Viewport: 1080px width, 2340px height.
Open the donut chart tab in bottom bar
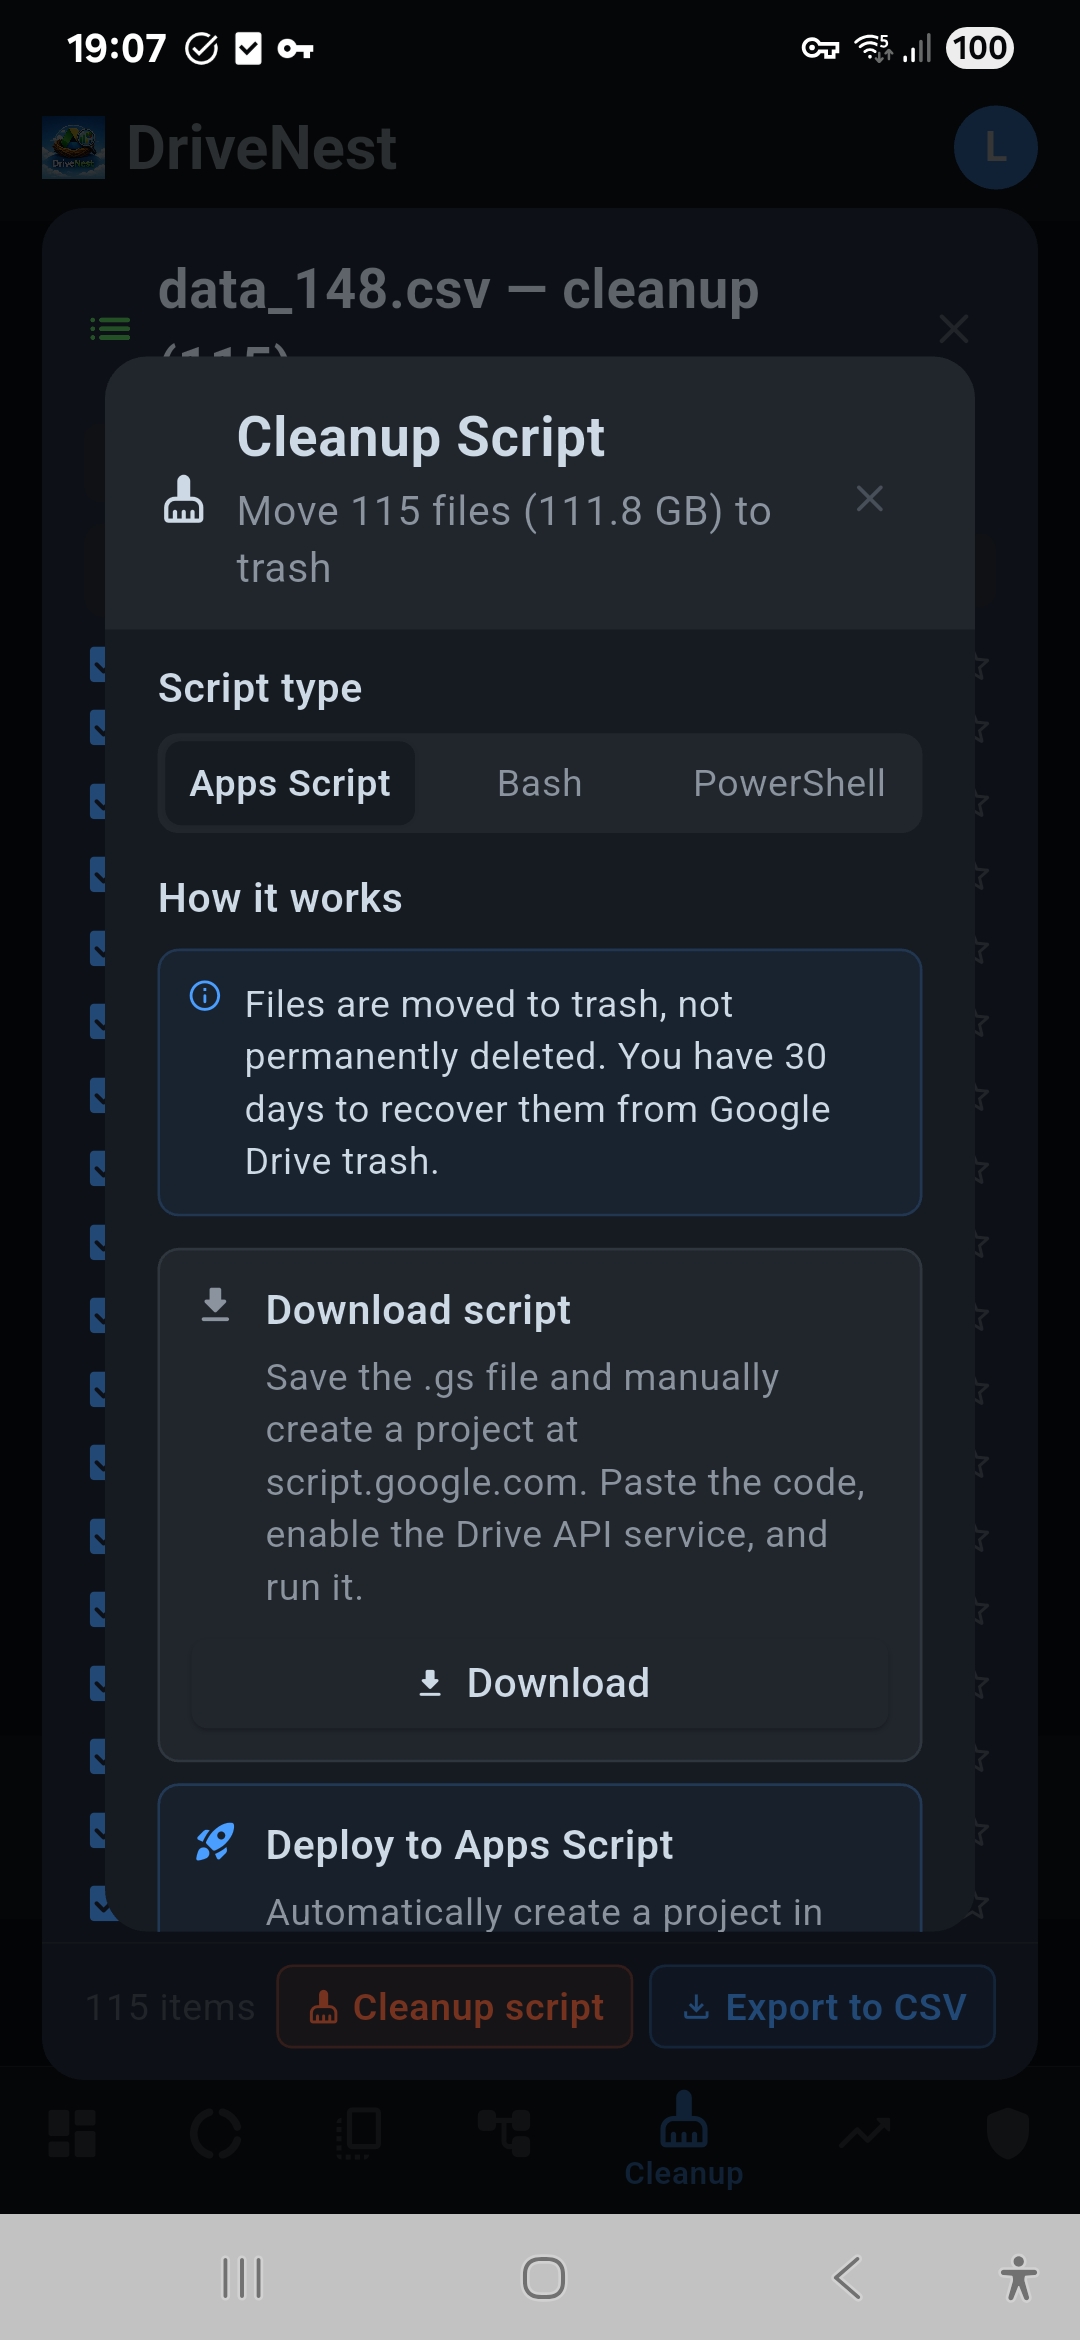pos(216,2134)
